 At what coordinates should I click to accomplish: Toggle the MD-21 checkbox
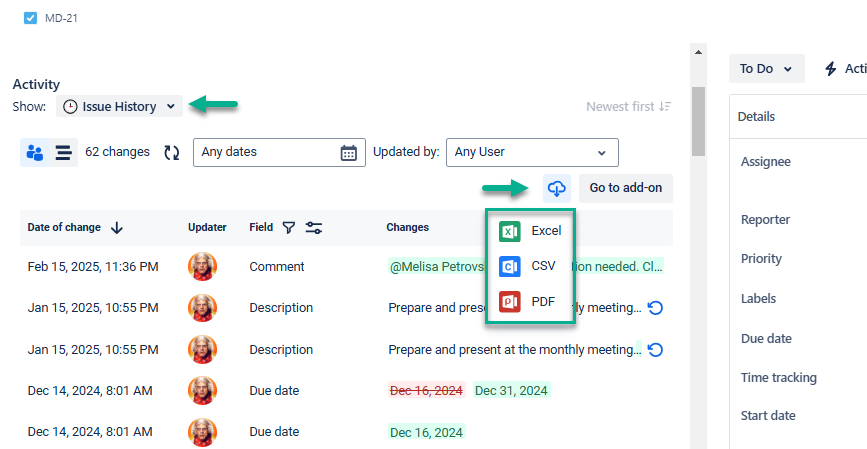coord(30,18)
